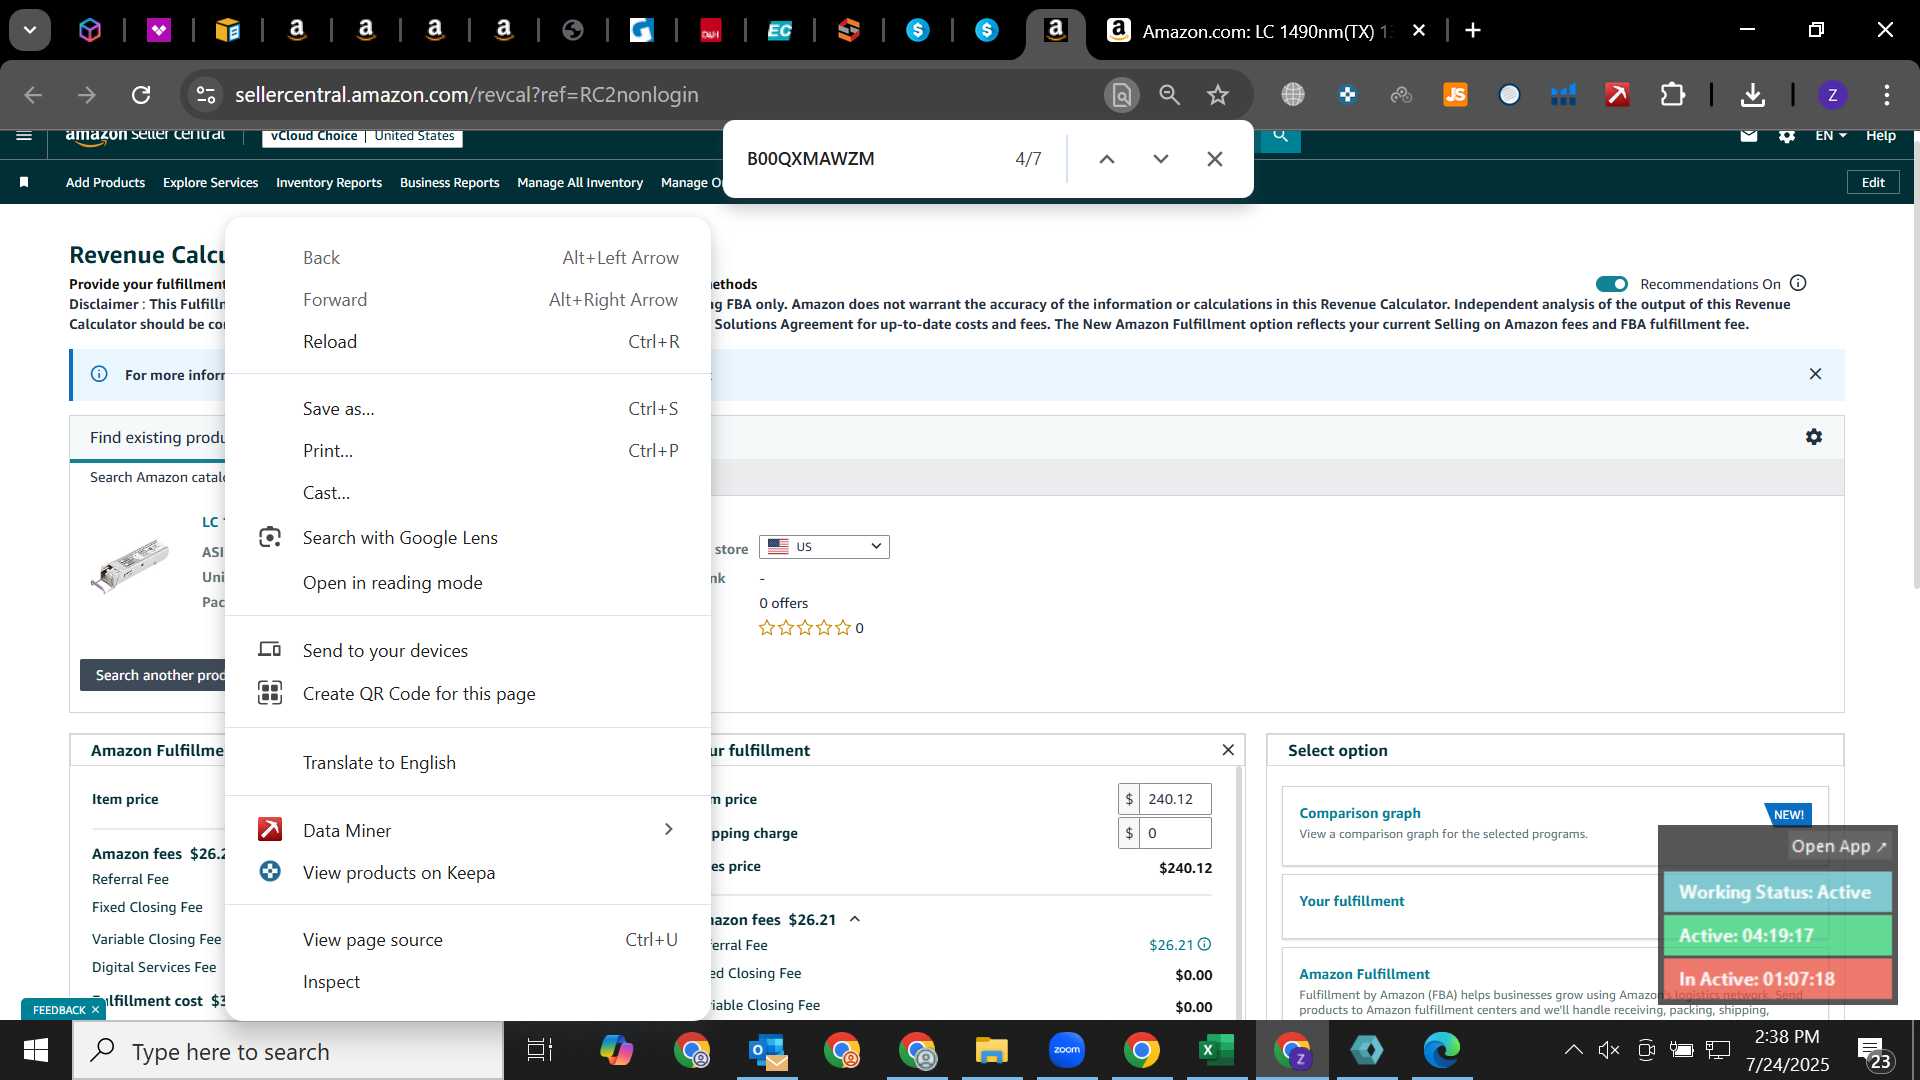Open the Extensions puzzle icon

pyautogui.click(x=1672, y=95)
